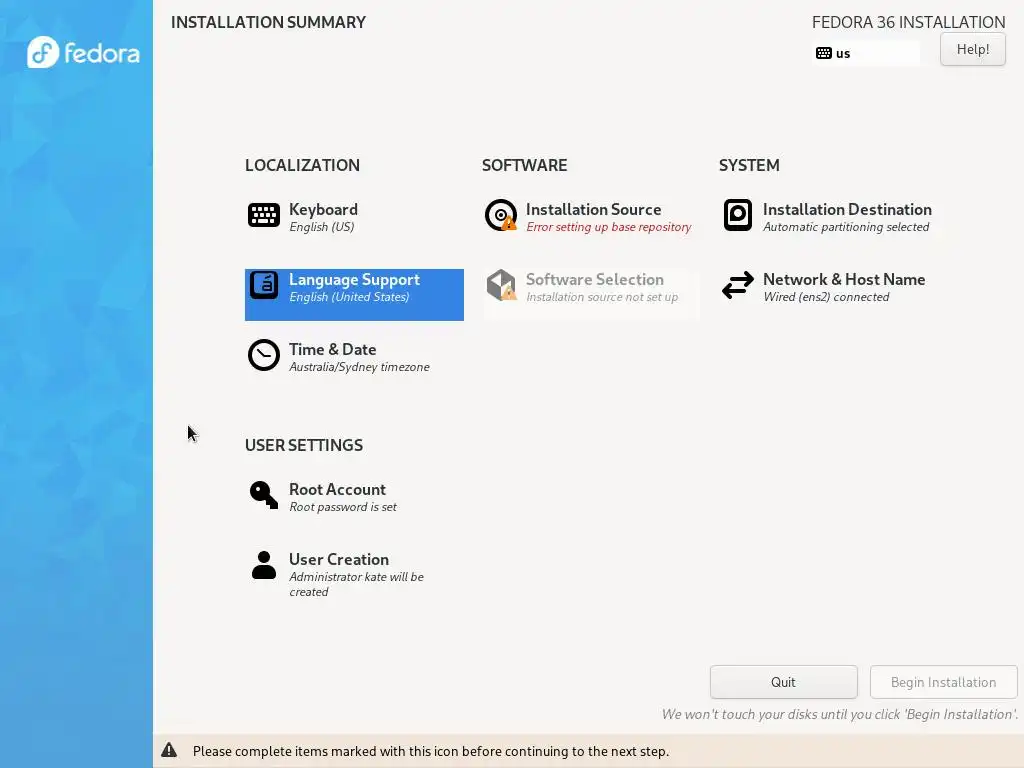Open the Time & Date title

click(x=332, y=349)
